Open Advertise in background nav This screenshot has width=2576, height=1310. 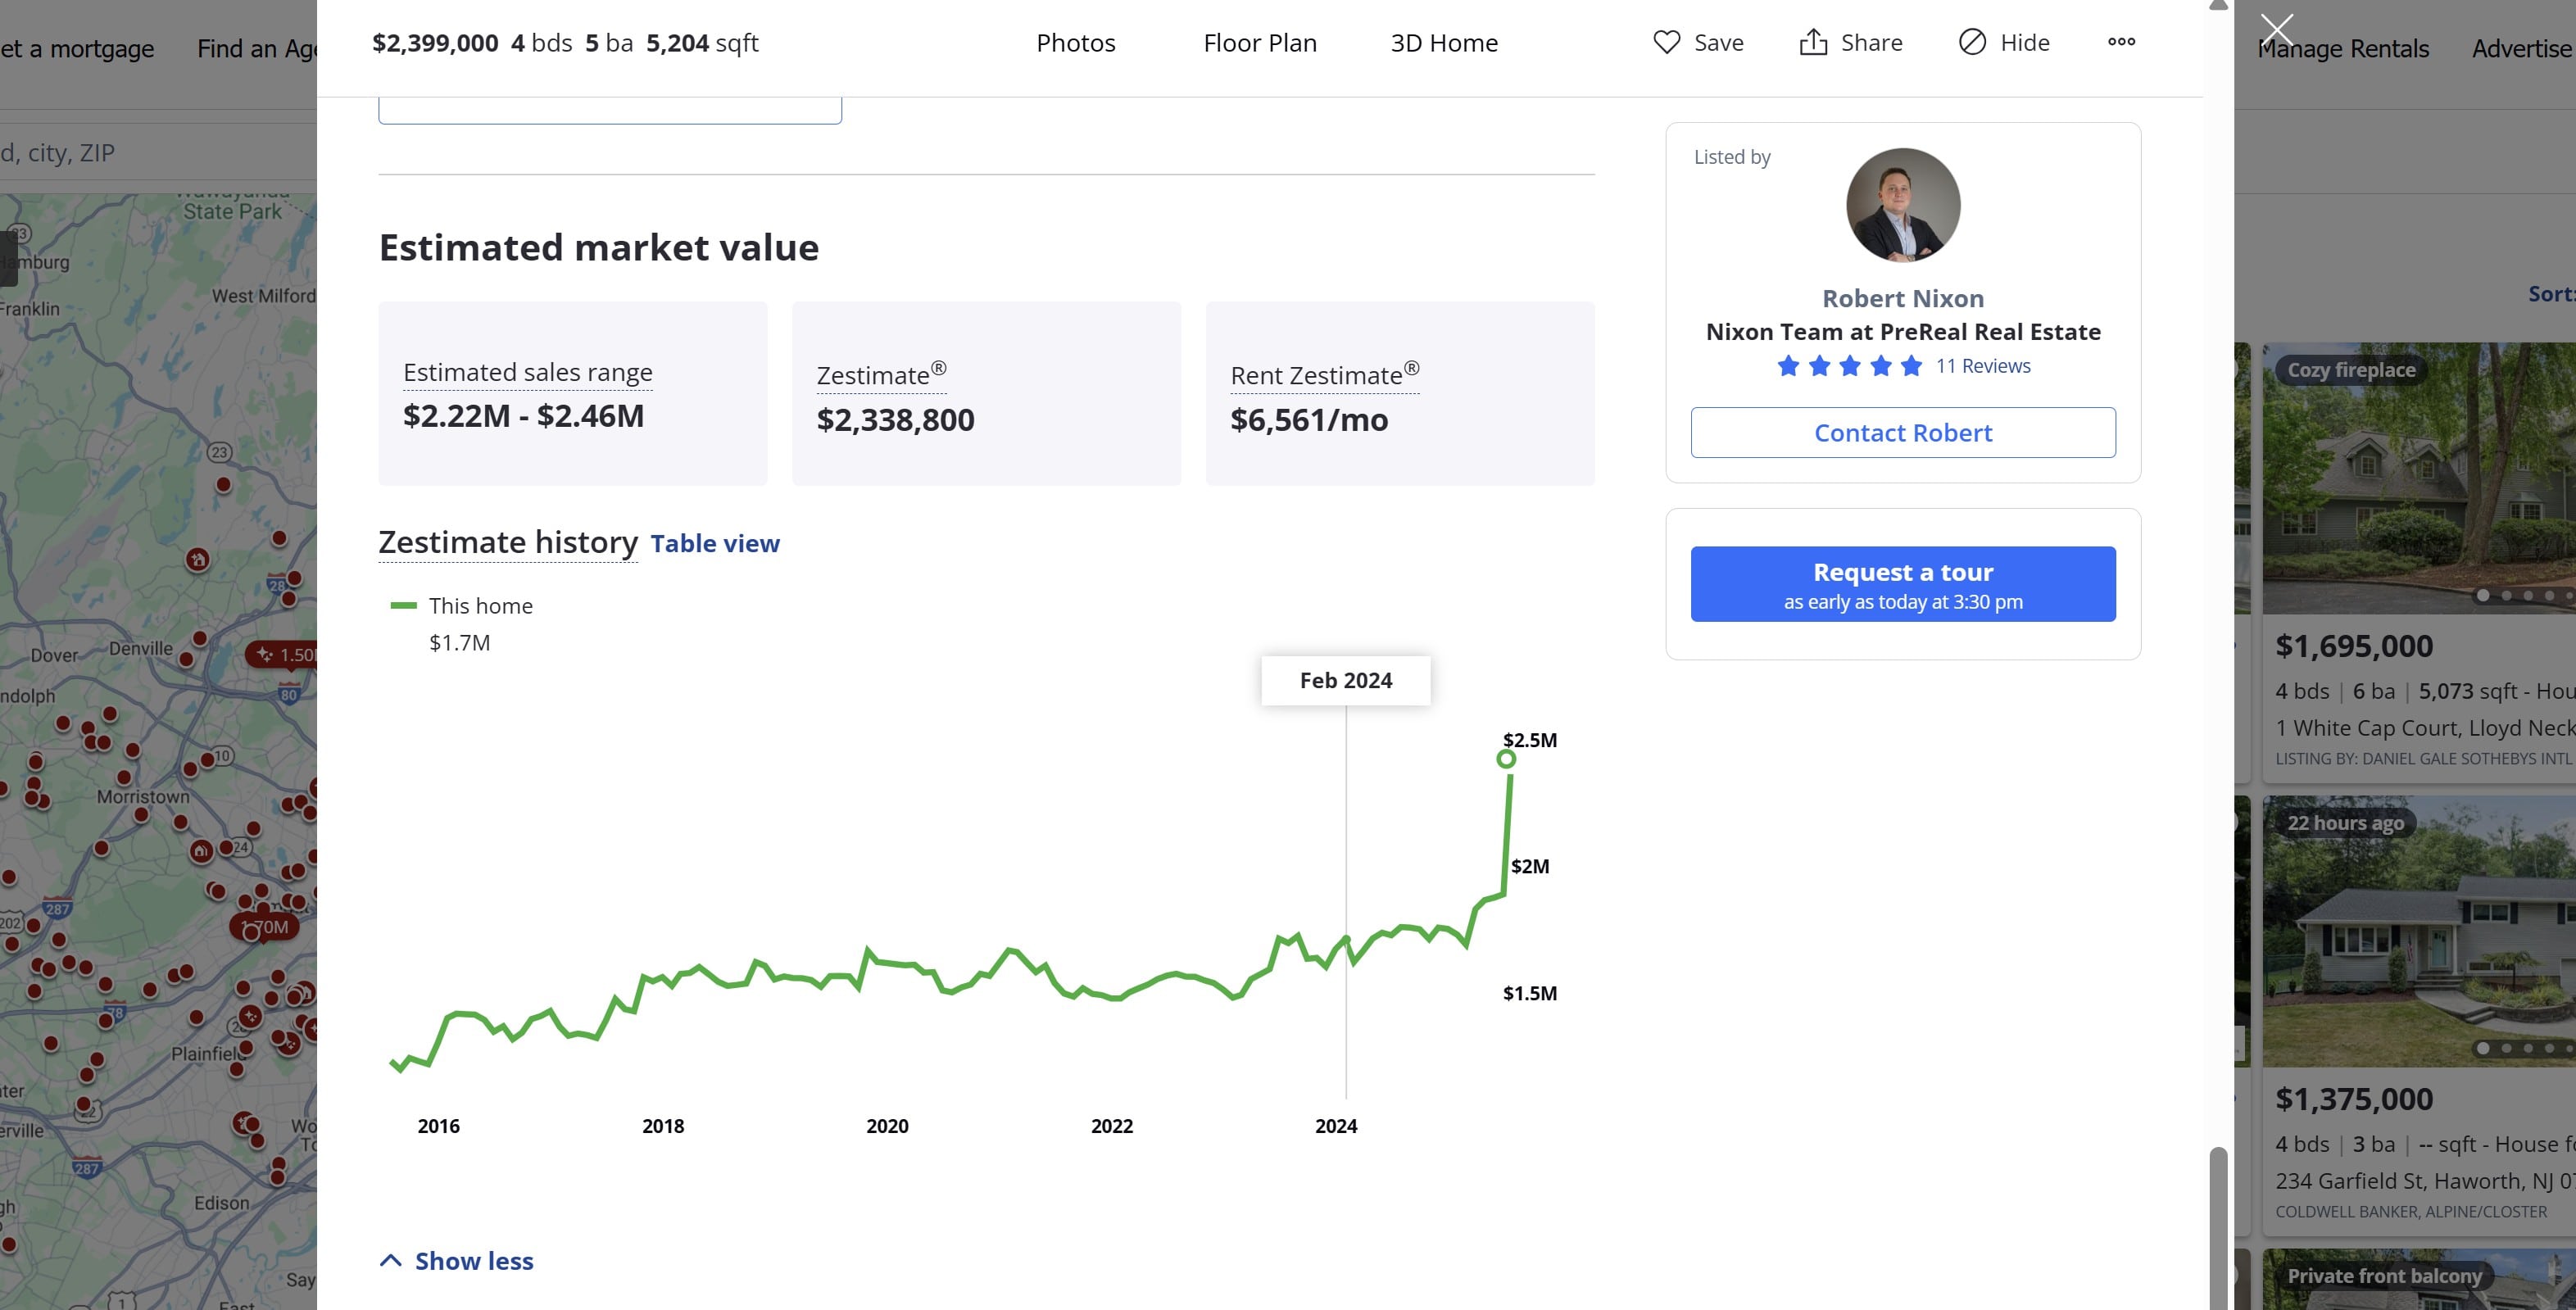pyautogui.click(x=2523, y=48)
